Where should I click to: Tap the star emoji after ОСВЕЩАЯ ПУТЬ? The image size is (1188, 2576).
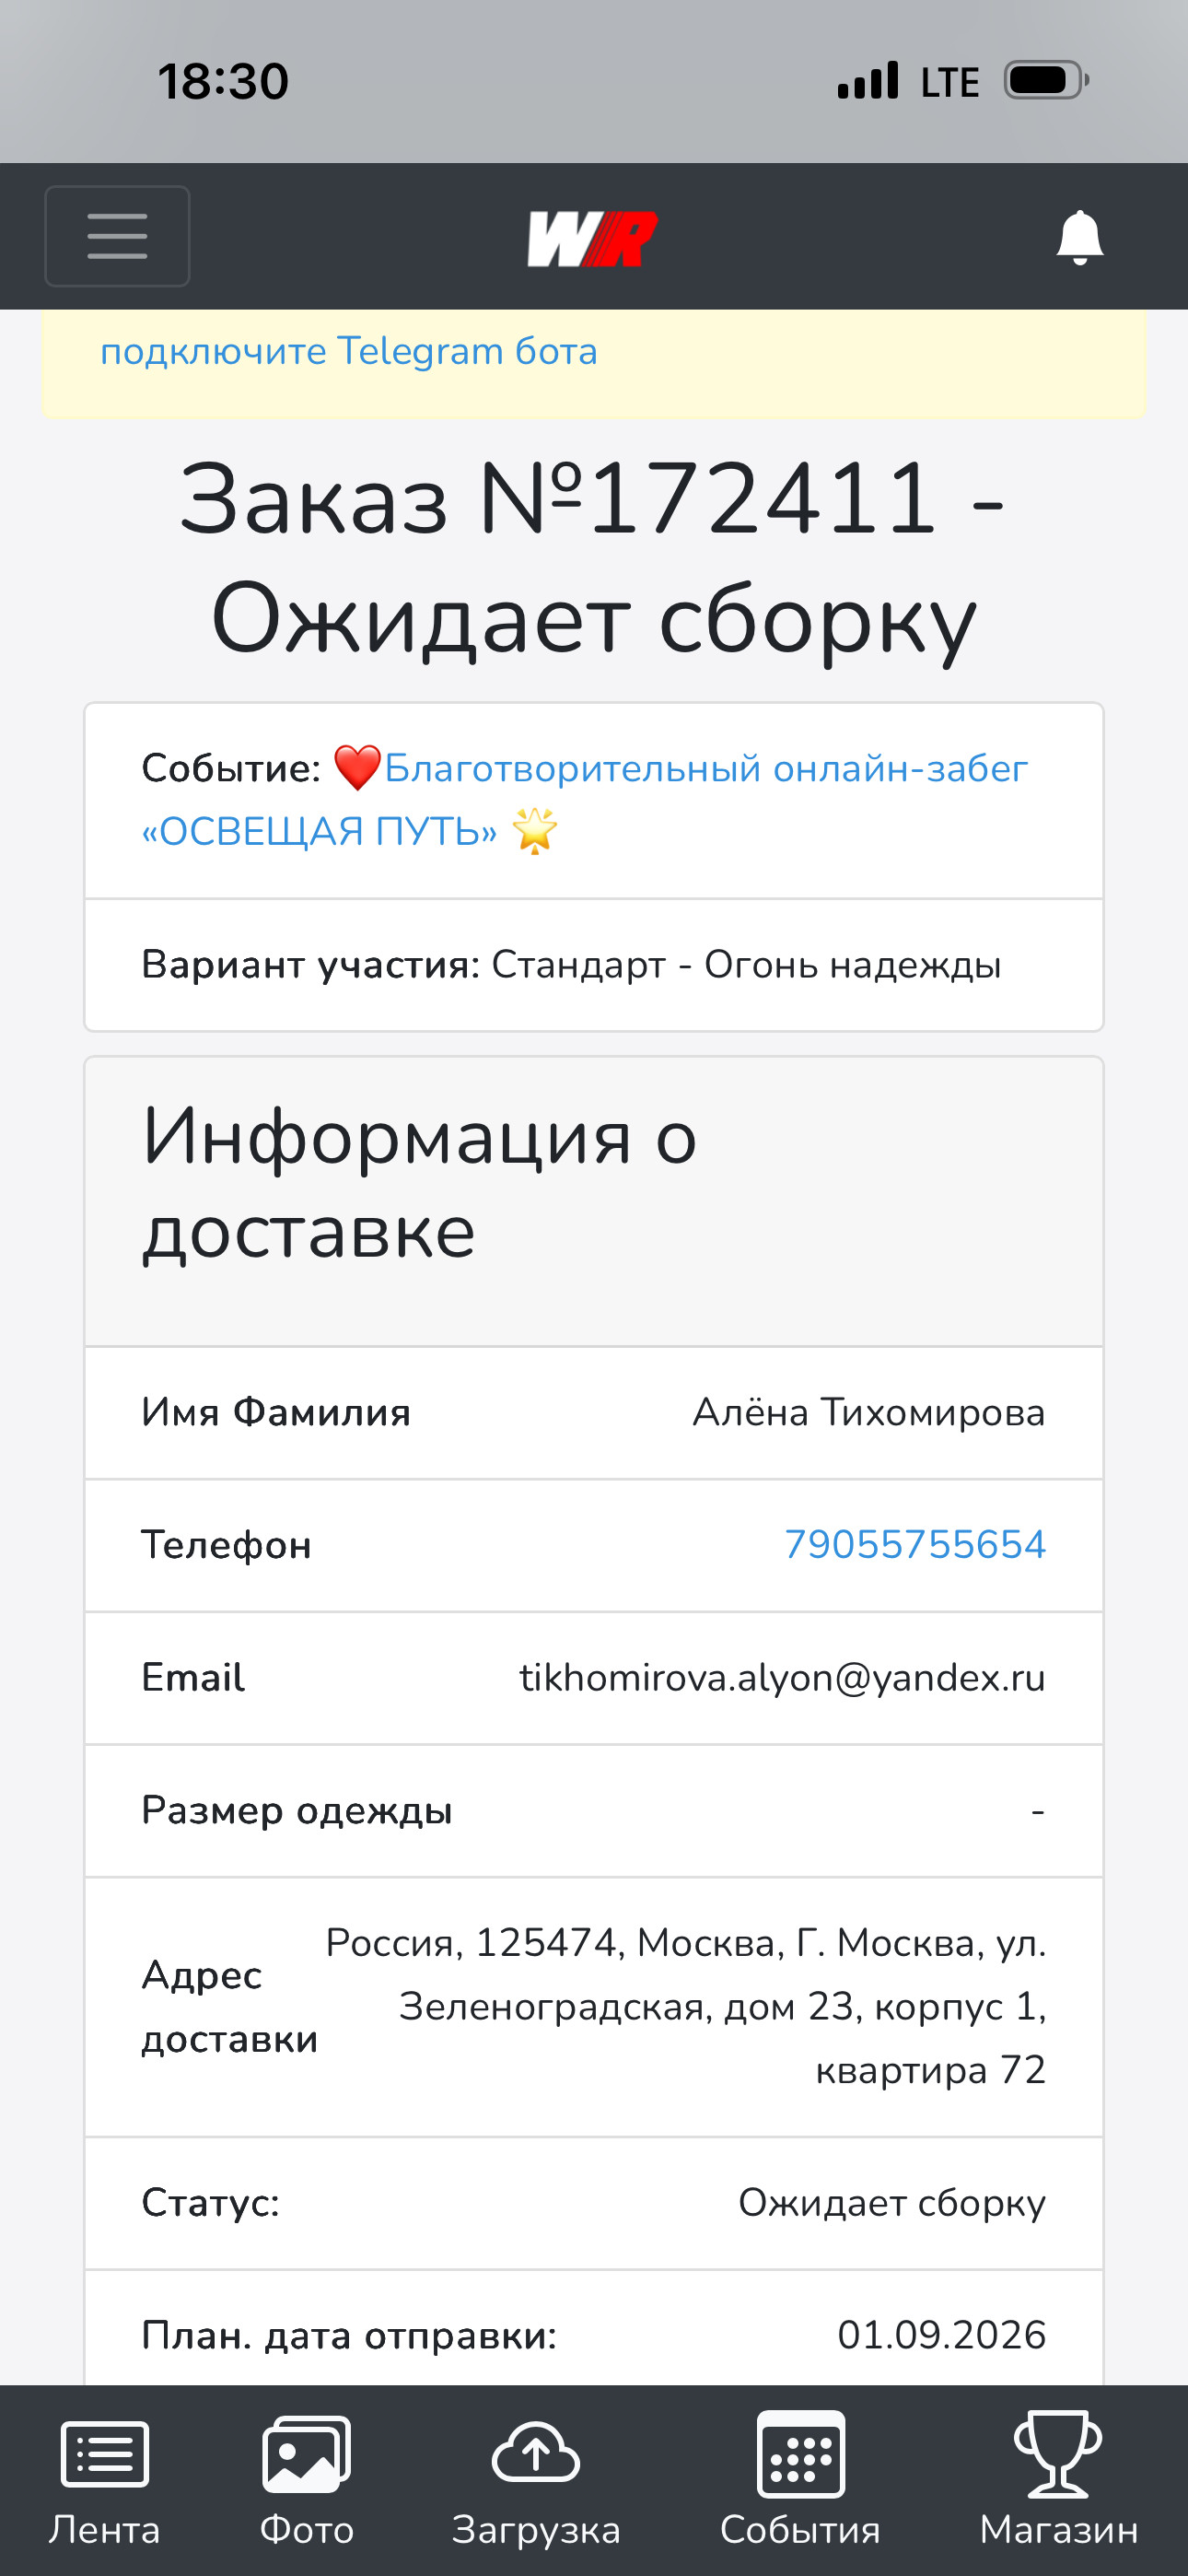(x=535, y=831)
